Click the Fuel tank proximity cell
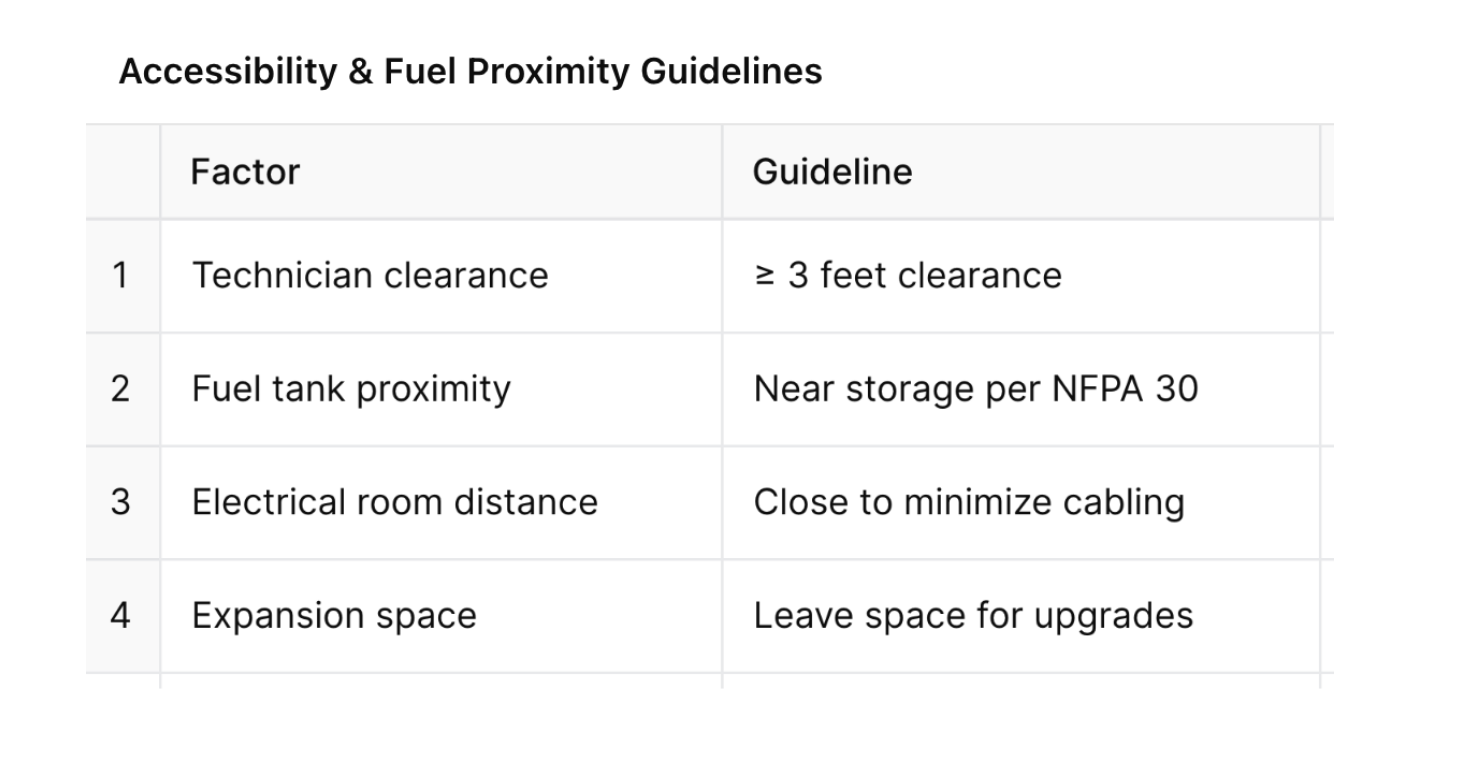This screenshot has height=758, width=1472. tap(351, 388)
